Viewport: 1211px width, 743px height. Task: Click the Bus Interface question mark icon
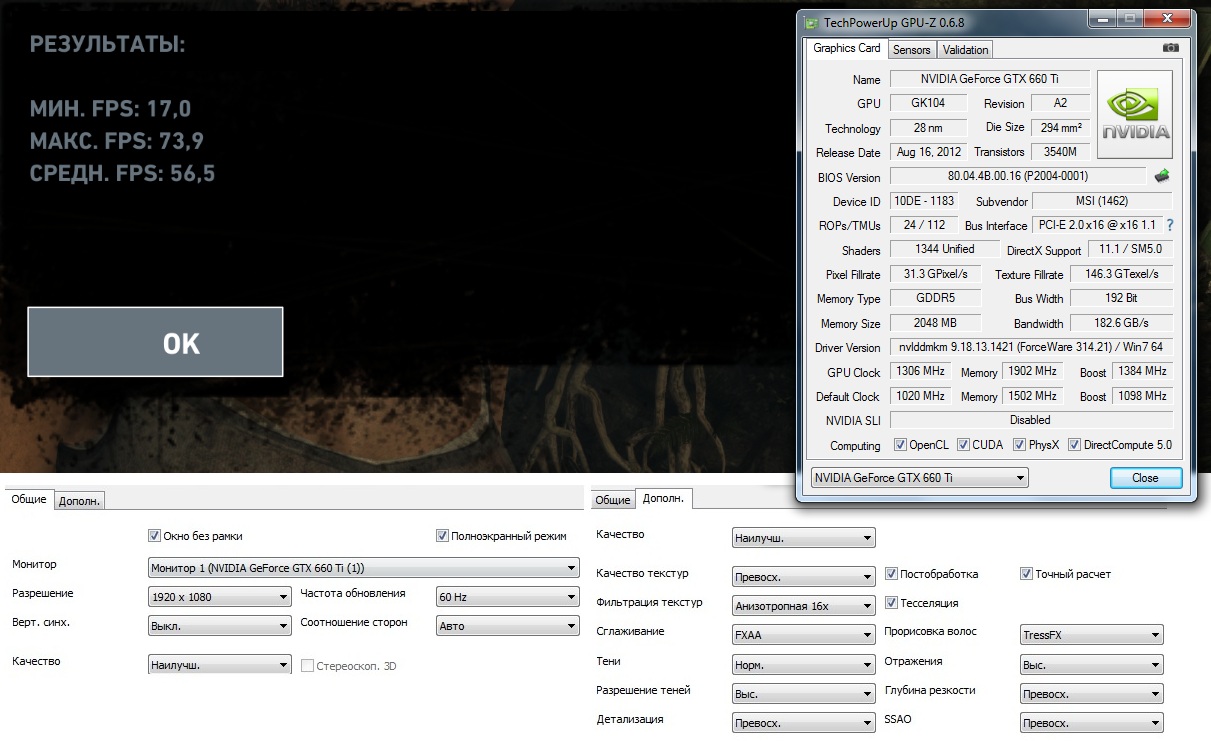coord(1170,225)
